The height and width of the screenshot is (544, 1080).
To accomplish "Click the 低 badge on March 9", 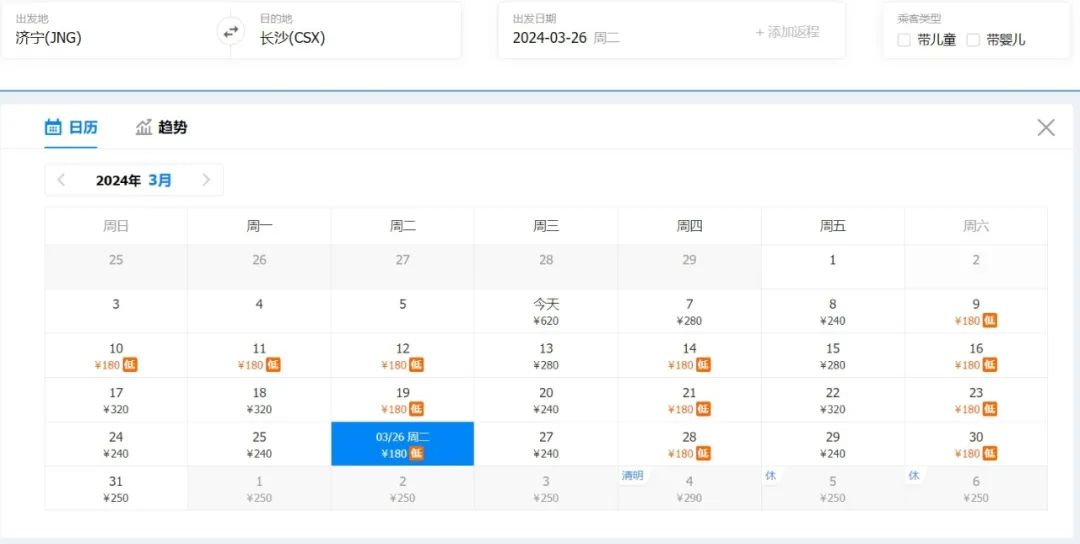I will 990,320.
